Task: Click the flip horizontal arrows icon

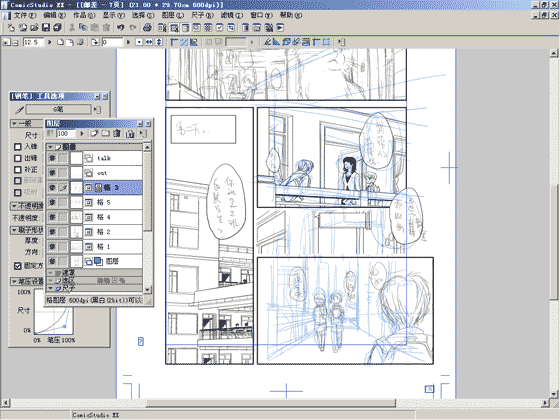Action: tap(149, 42)
